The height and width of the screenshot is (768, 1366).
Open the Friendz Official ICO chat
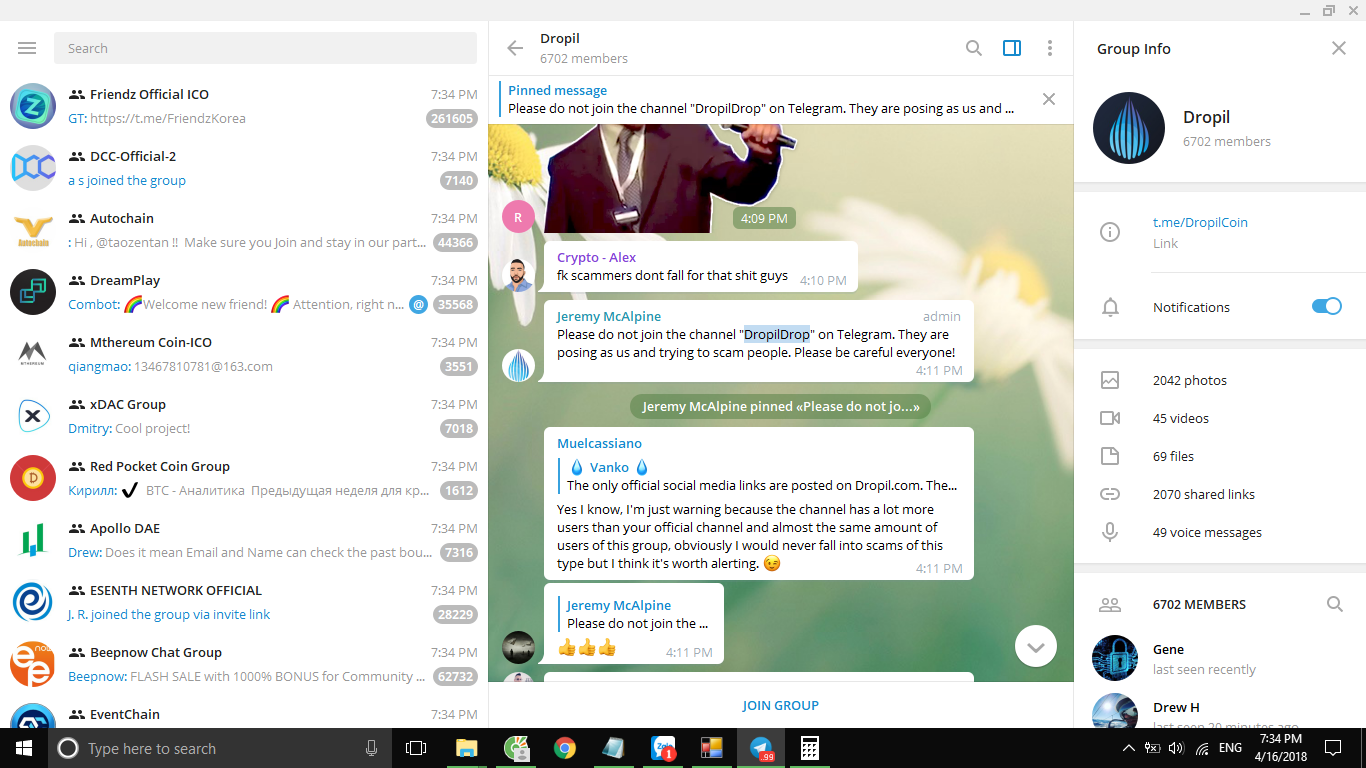244,106
